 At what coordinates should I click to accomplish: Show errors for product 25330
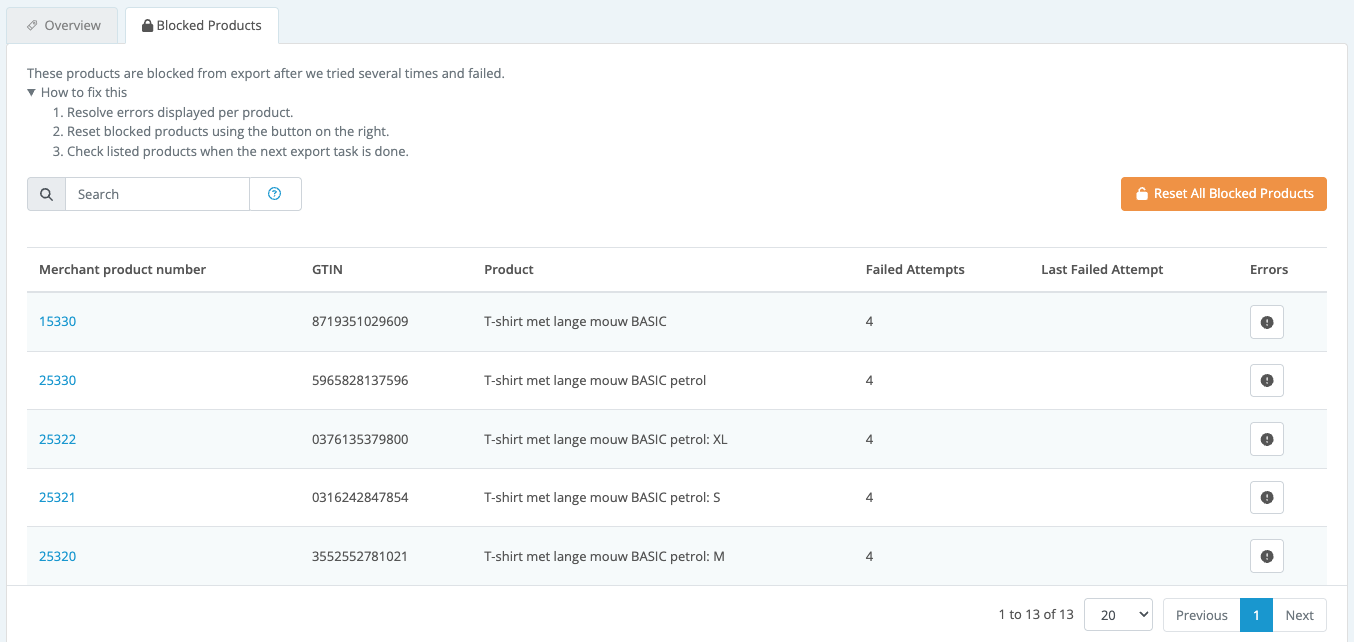[x=1266, y=381]
